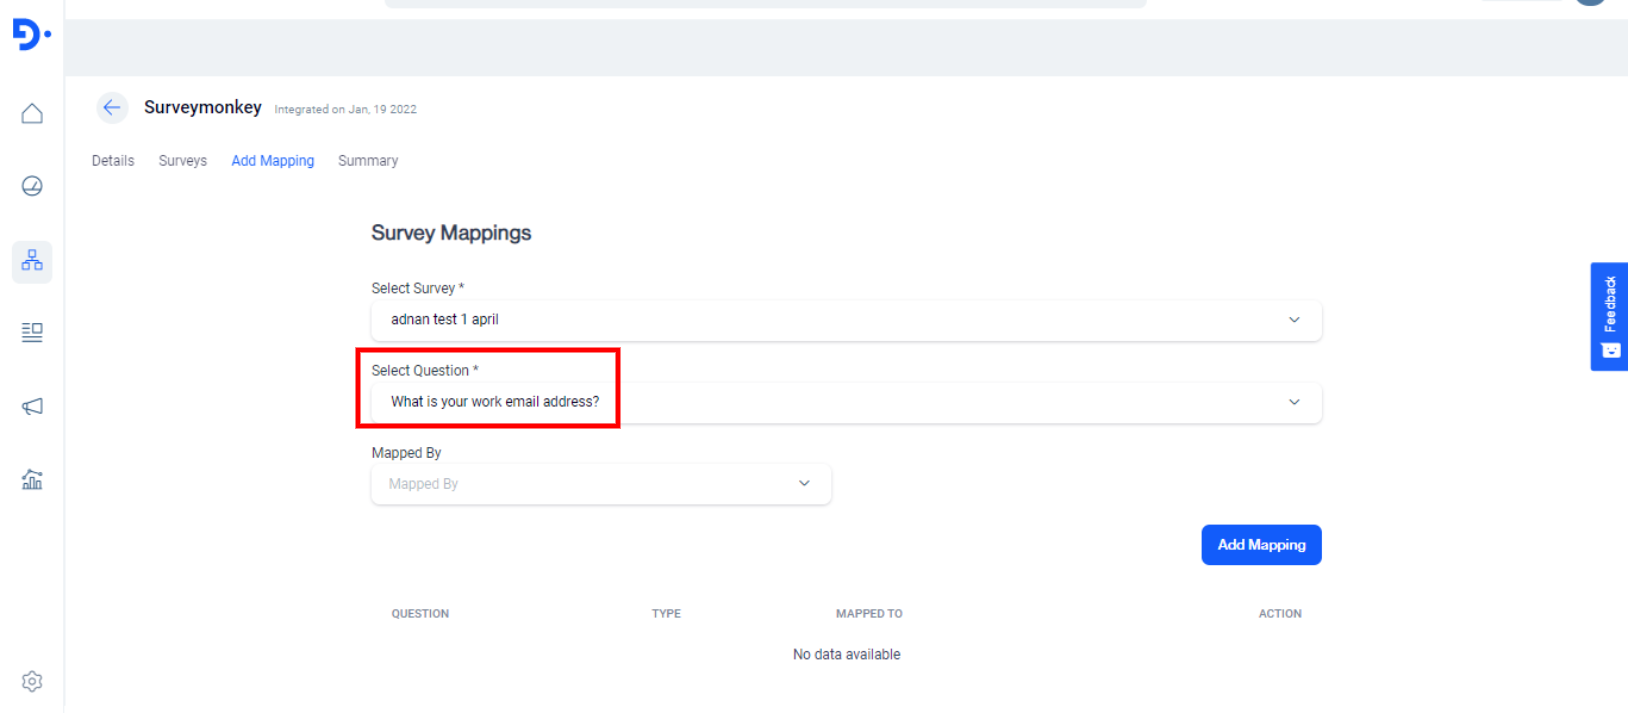Open settings gear at the sidebar bottom
Image resolution: width=1628 pixels, height=713 pixels.
[32, 681]
